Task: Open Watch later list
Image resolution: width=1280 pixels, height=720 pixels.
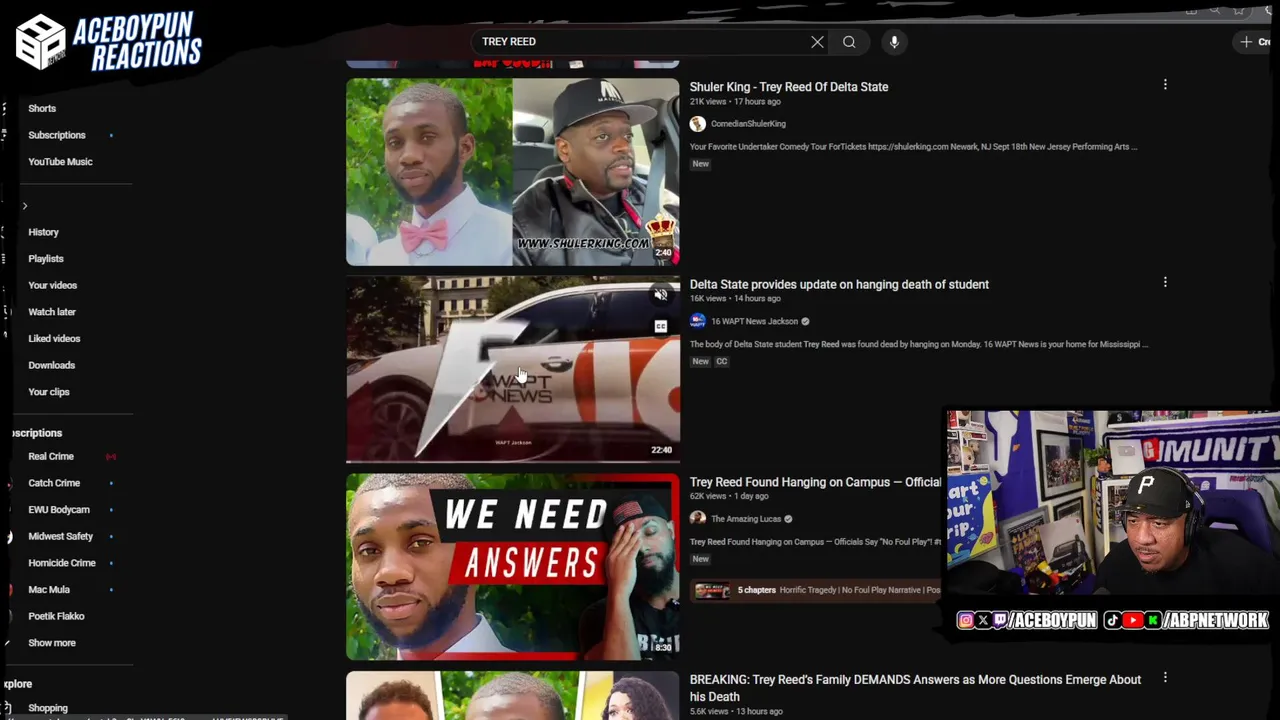Action: pos(52,312)
